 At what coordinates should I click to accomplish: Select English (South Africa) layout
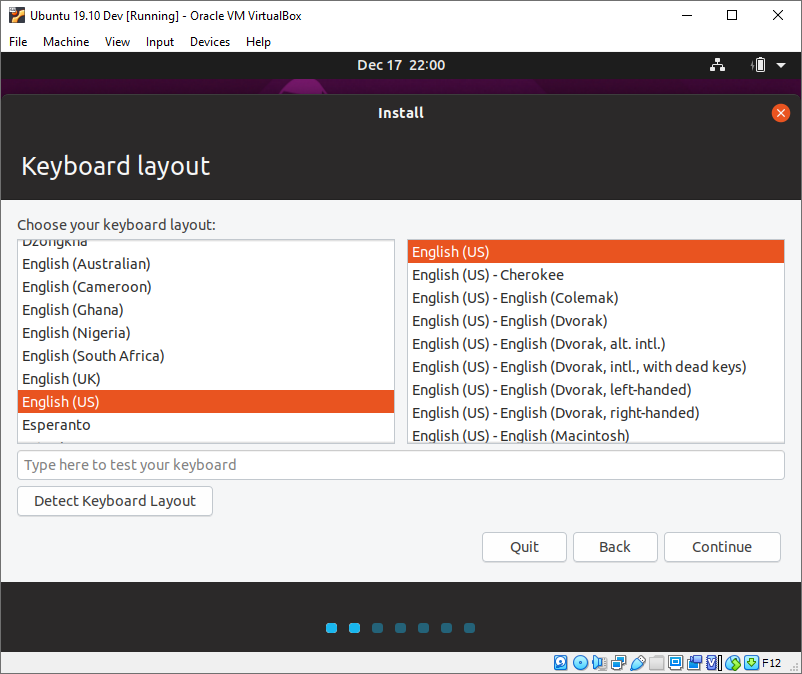pyautogui.click(x=206, y=356)
